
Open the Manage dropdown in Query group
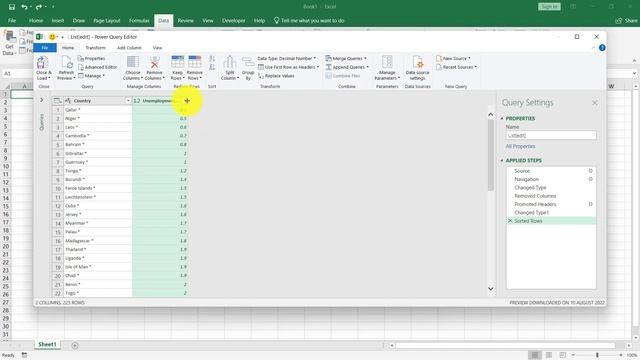[x=91, y=76]
